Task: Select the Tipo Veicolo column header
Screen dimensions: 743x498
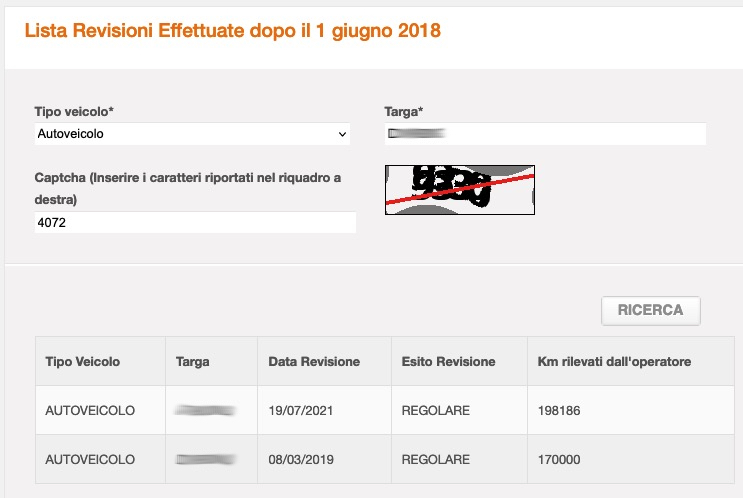Action: point(82,362)
